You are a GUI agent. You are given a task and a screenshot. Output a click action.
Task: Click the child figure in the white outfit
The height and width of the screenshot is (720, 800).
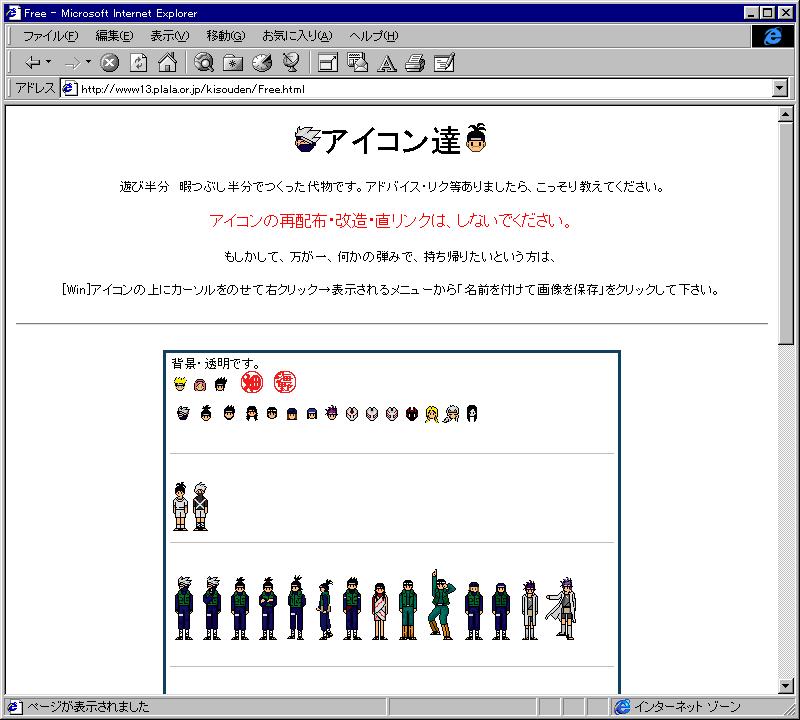click(180, 507)
